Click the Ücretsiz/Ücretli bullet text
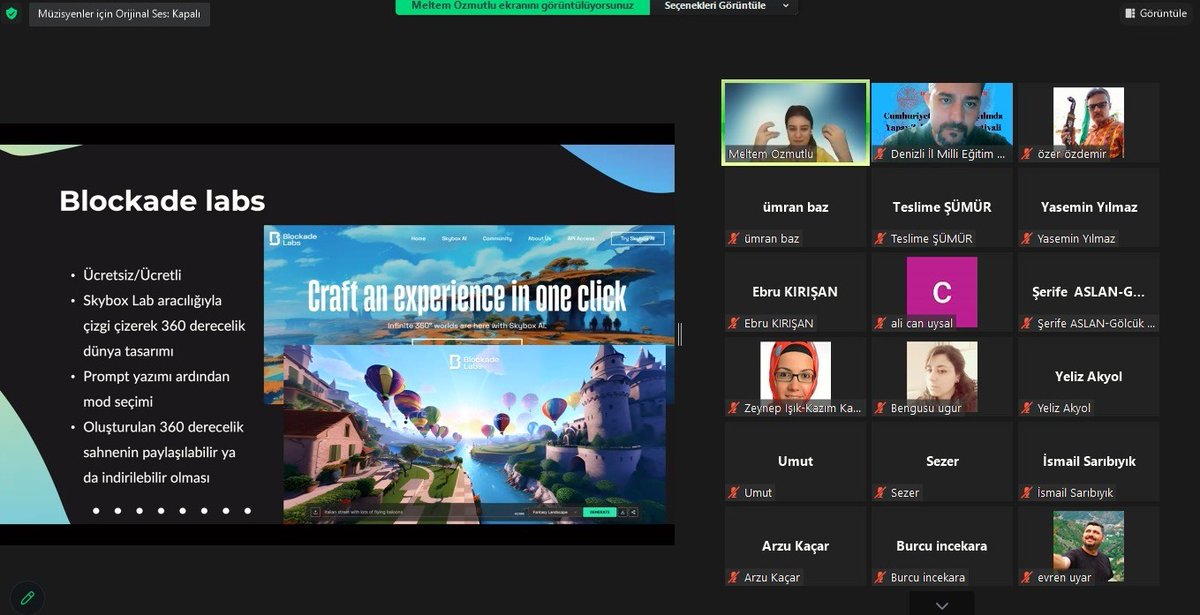1200x615 pixels. click(132, 275)
